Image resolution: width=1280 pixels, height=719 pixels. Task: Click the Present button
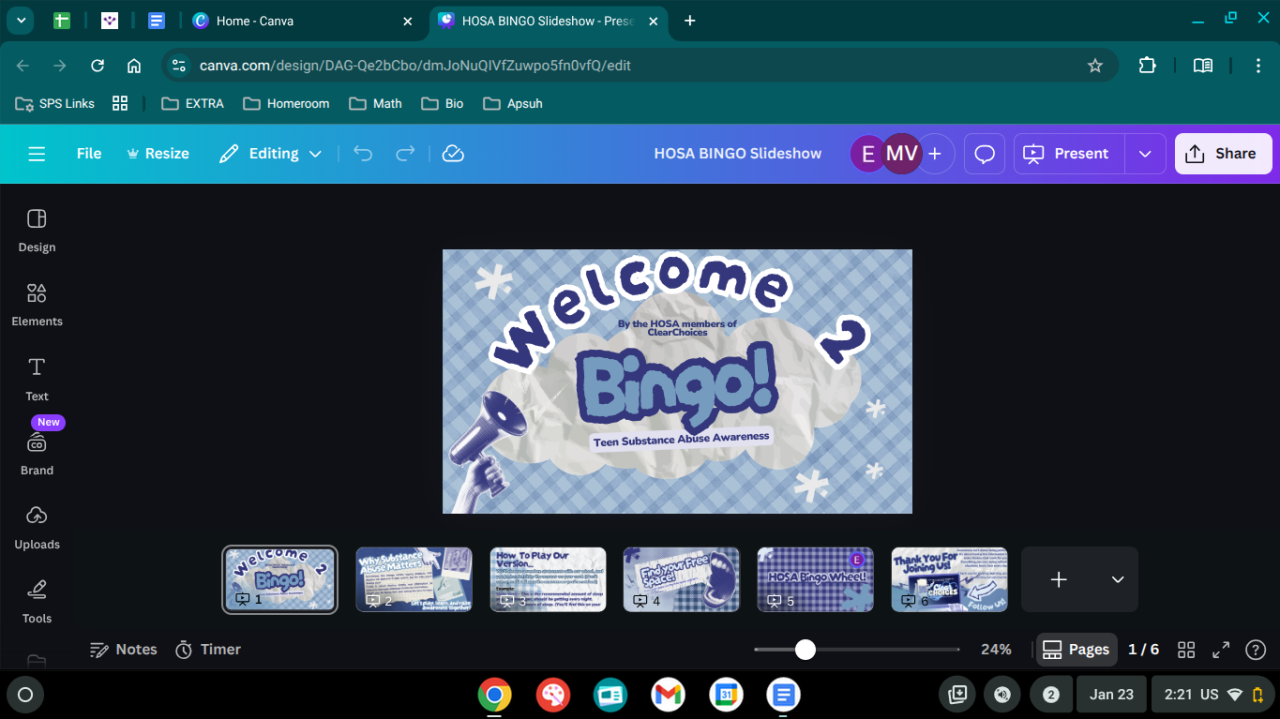pos(1066,154)
